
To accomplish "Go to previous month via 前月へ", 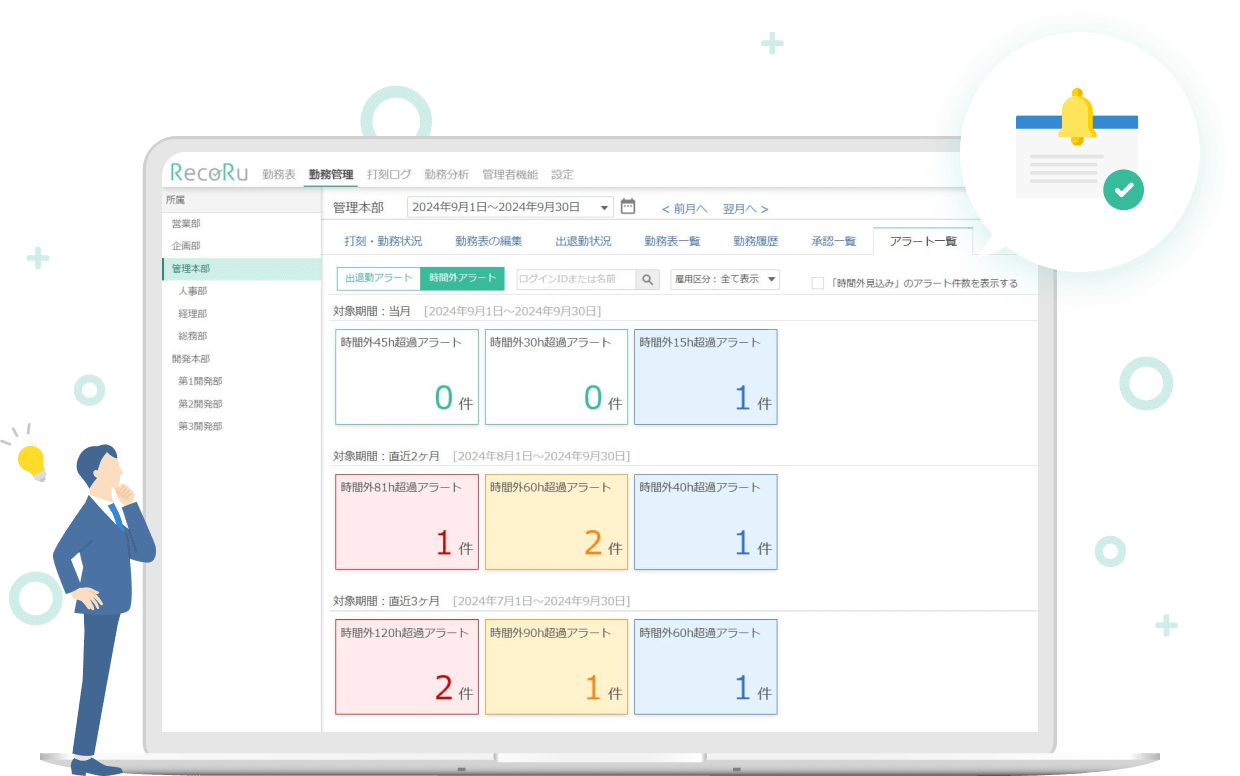I will coord(685,209).
